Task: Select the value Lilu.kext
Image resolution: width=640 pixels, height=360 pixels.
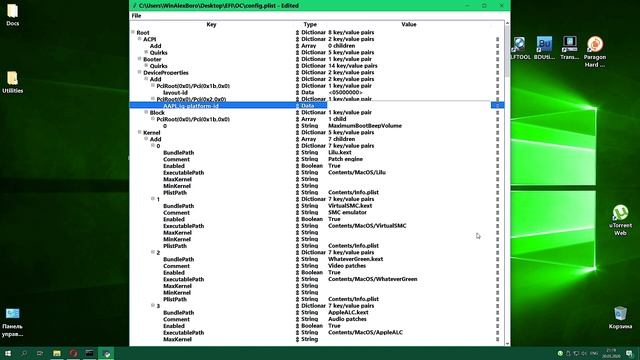Action: click(340, 153)
